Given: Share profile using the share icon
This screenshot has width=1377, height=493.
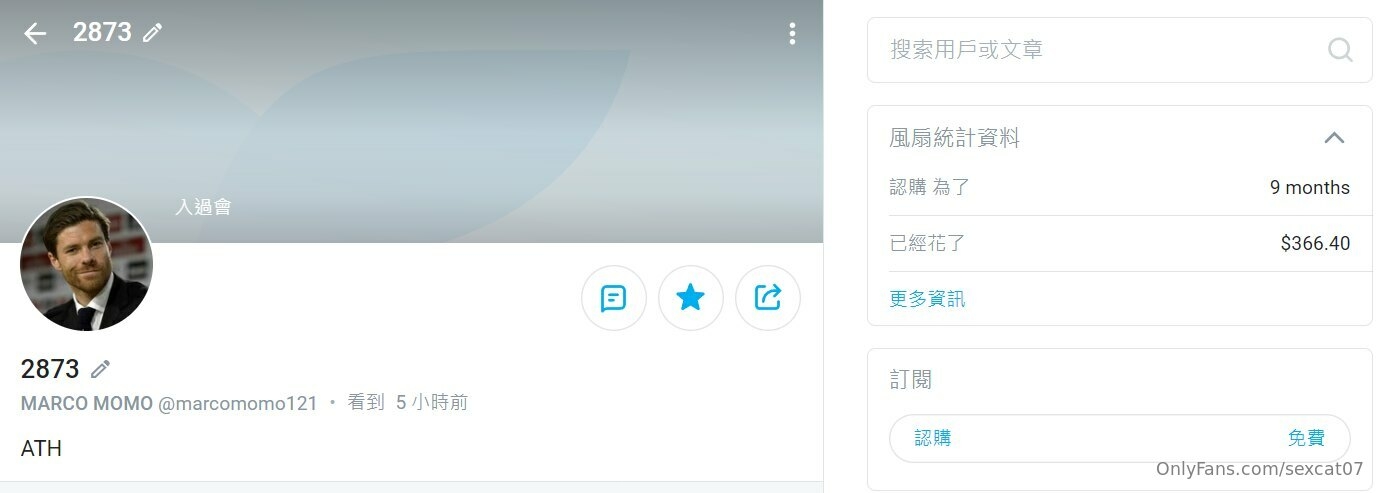Looking at the screenshot, I should coord(767,298).
